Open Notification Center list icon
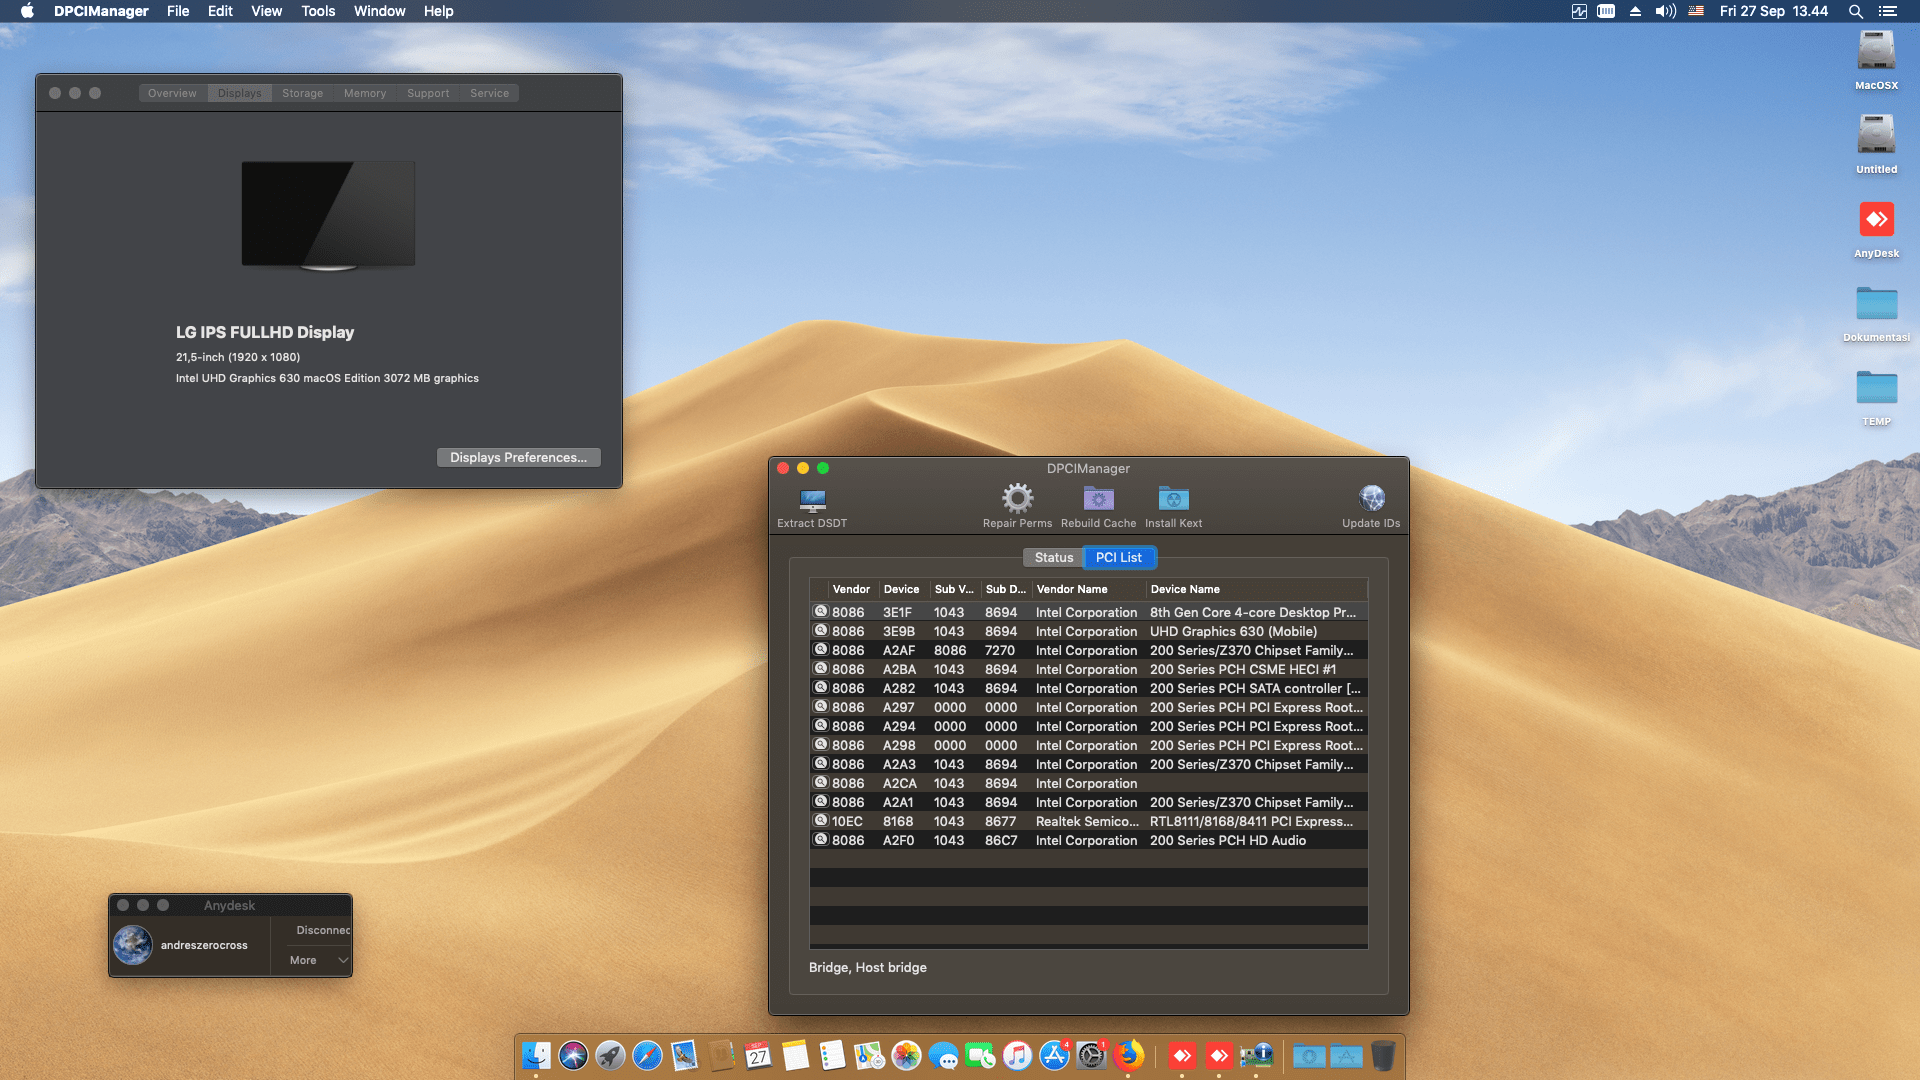This screenshot has height=1080, width=1920. [1887, 11]
